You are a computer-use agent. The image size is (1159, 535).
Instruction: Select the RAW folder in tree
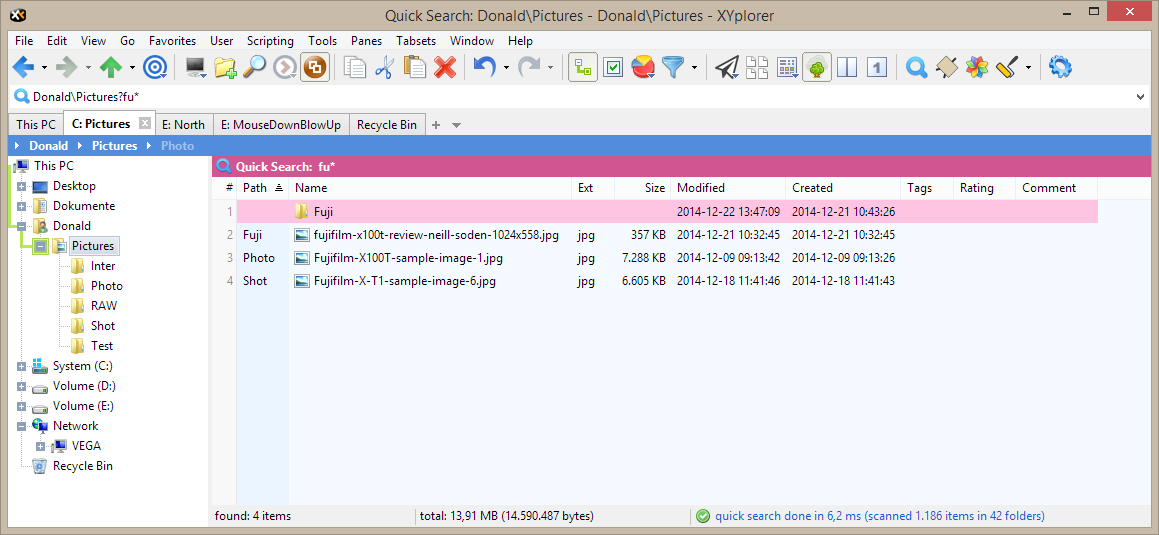pyautogui.click(x=103, y=306)
